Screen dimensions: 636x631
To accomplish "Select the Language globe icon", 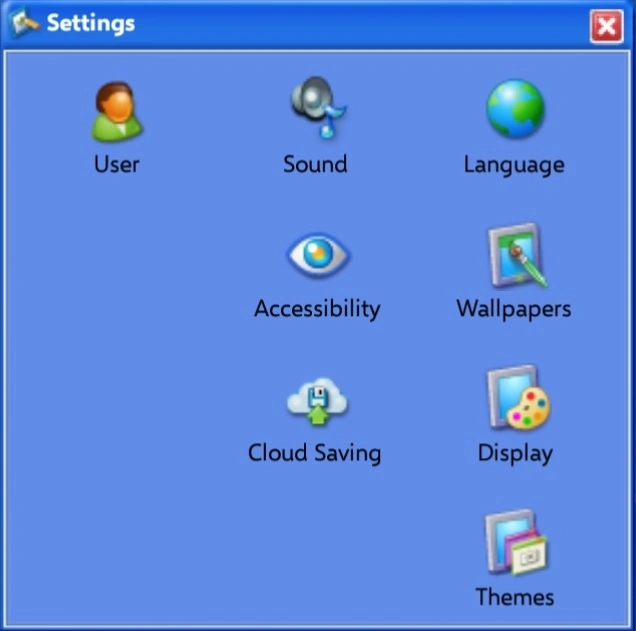I will click(515, 109).
